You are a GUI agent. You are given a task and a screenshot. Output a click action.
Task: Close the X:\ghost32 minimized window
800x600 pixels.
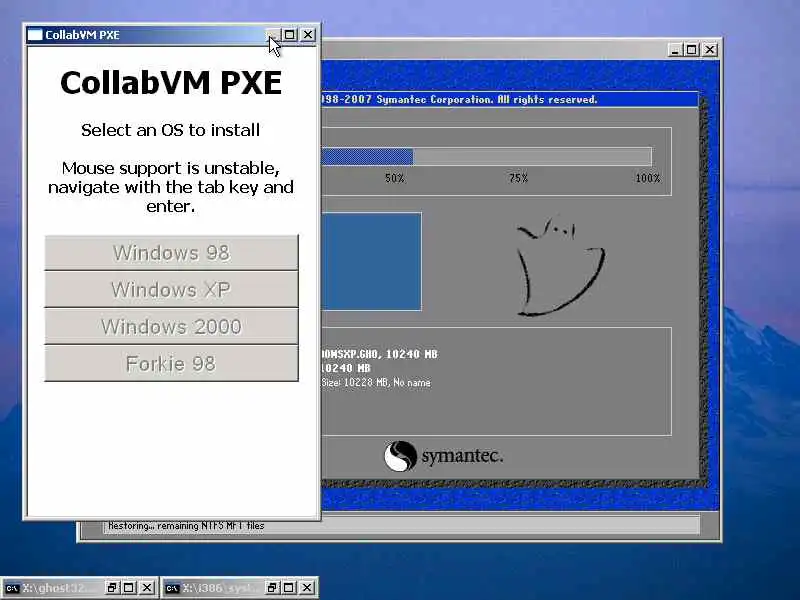147,588
